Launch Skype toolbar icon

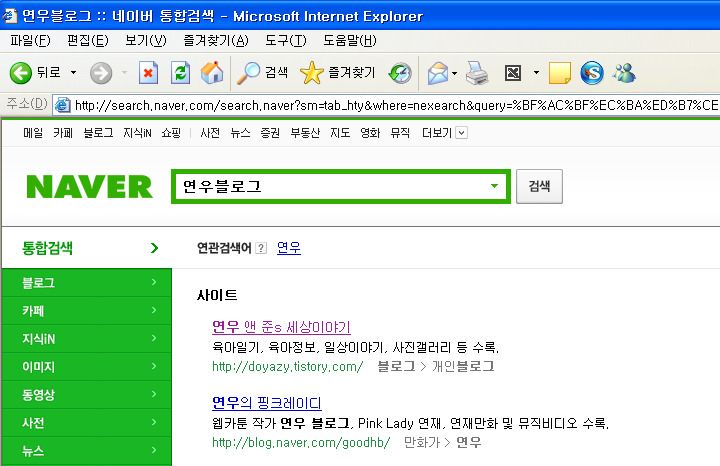click(x=591, y=73)
